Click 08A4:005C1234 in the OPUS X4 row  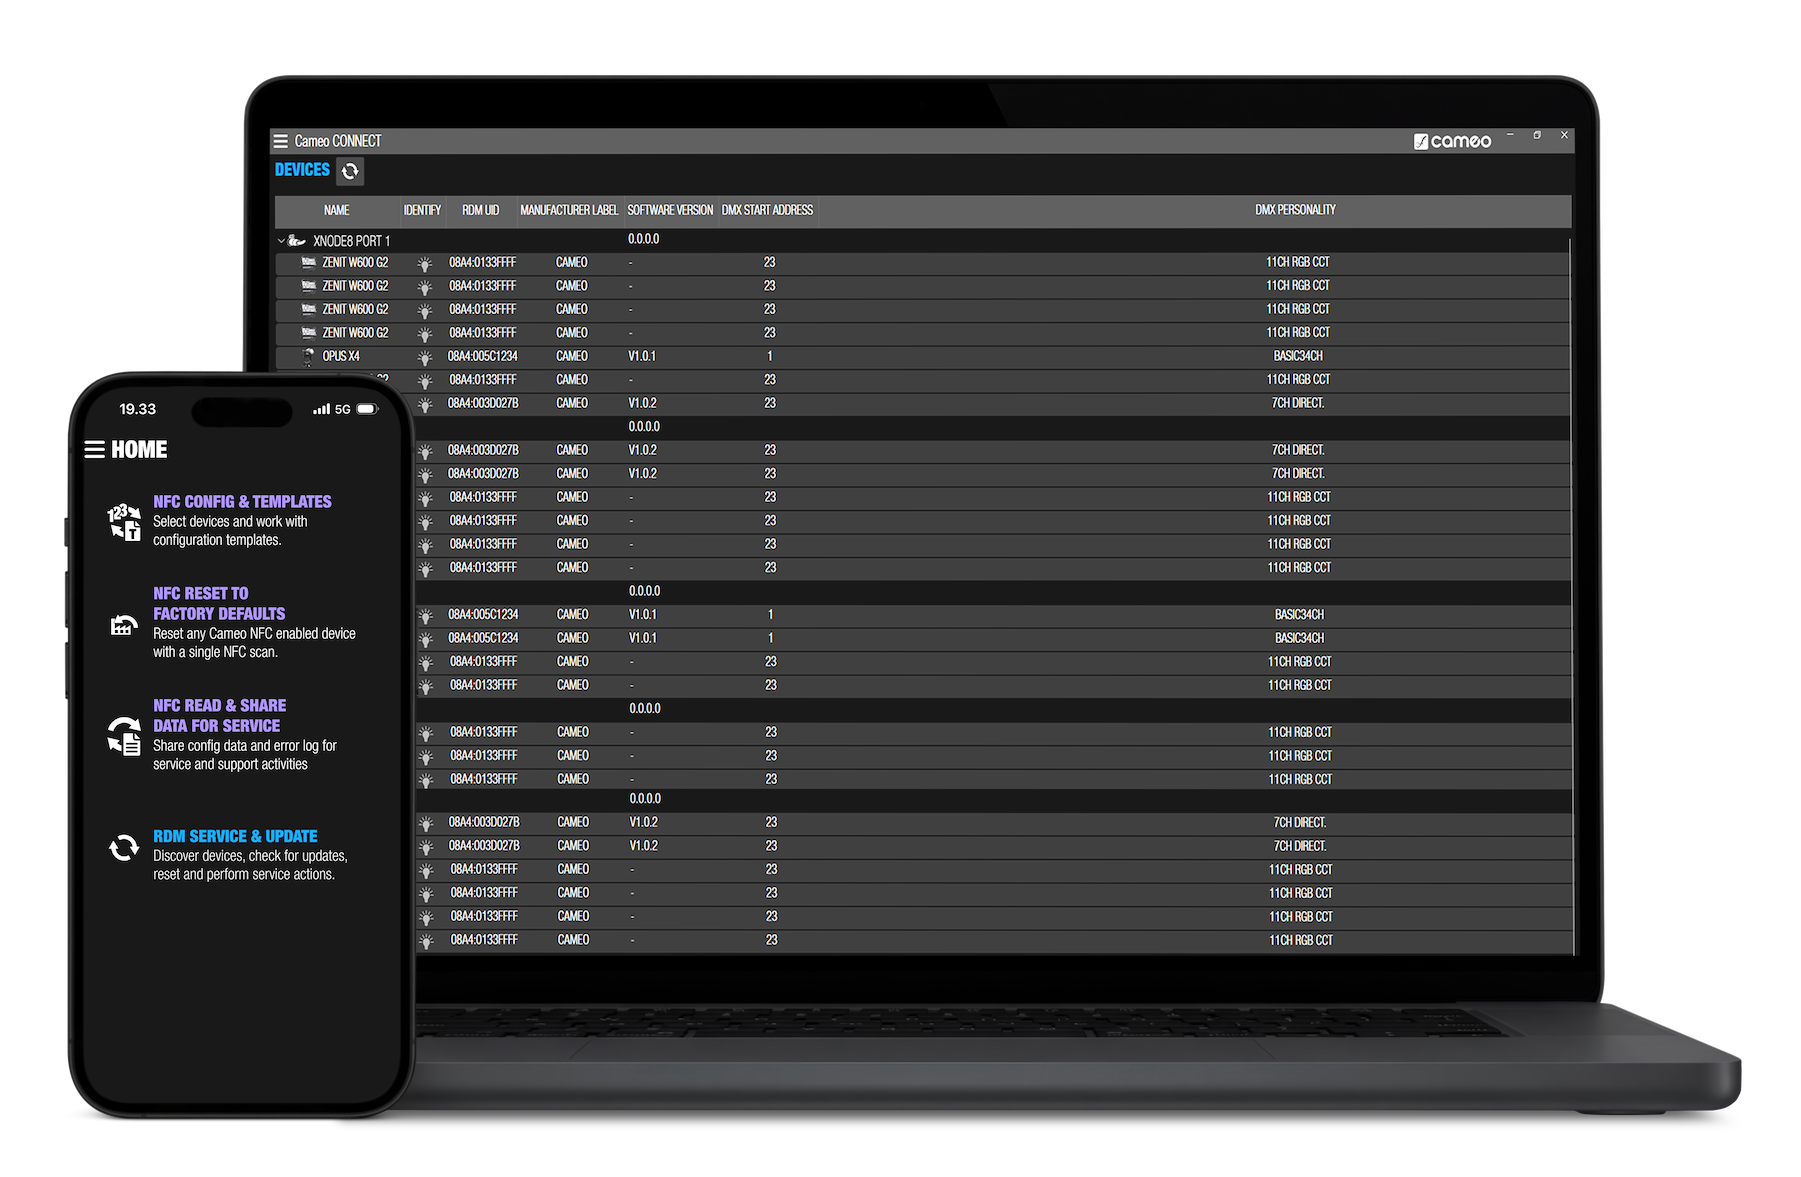pos(483,356)
